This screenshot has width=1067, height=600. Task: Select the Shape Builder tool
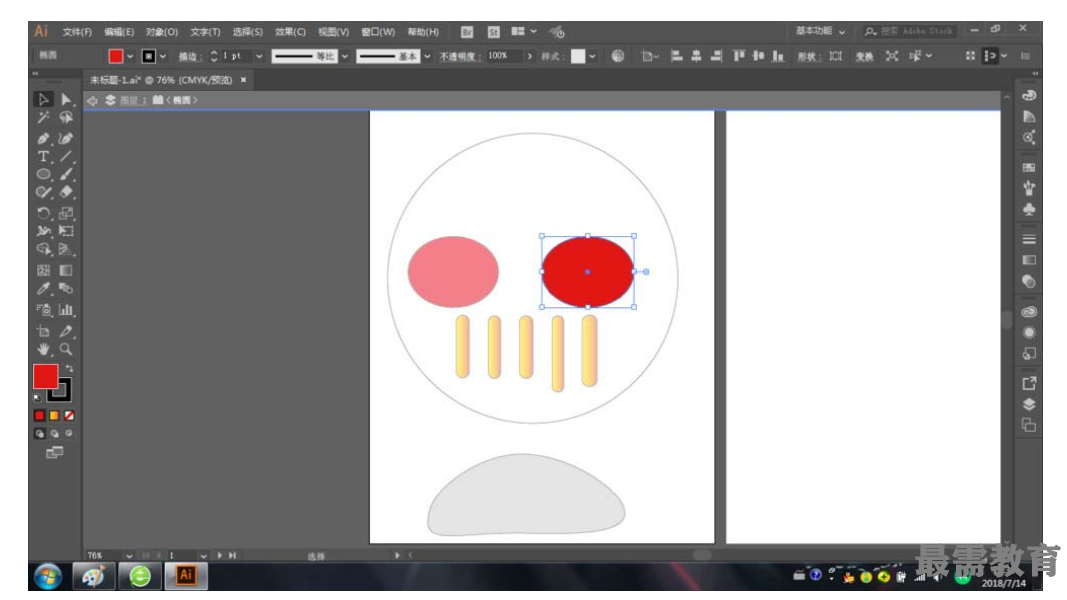coord(43,249)
